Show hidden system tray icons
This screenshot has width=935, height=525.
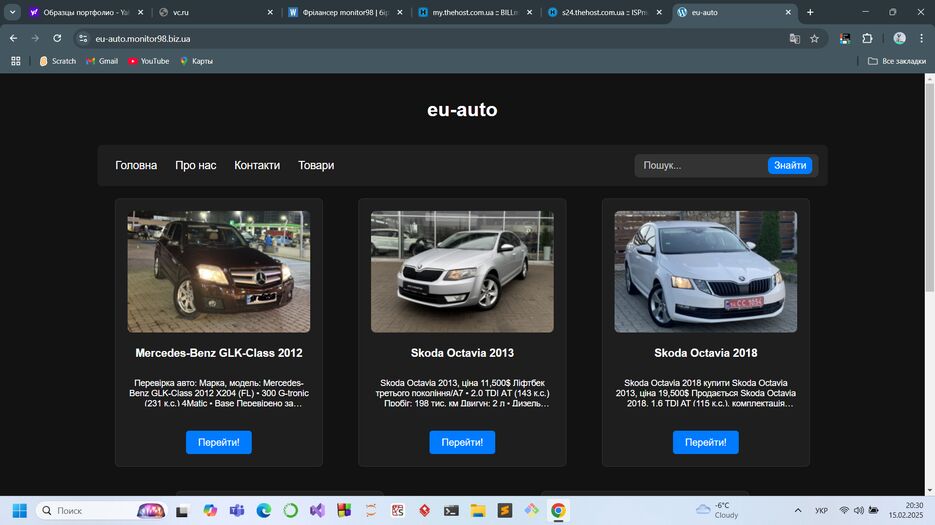point(798,511)
